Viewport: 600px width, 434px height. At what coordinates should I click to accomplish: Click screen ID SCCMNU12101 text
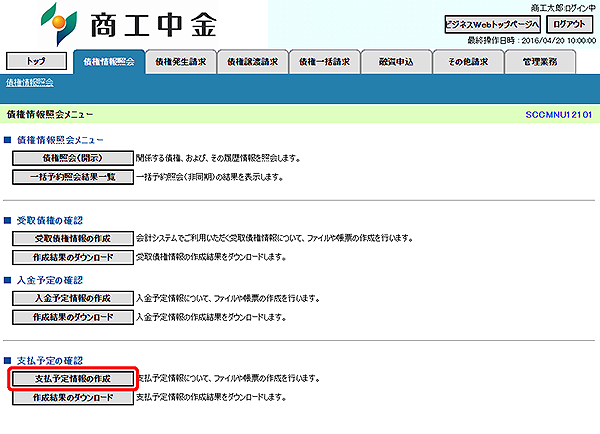pos(559,114)
